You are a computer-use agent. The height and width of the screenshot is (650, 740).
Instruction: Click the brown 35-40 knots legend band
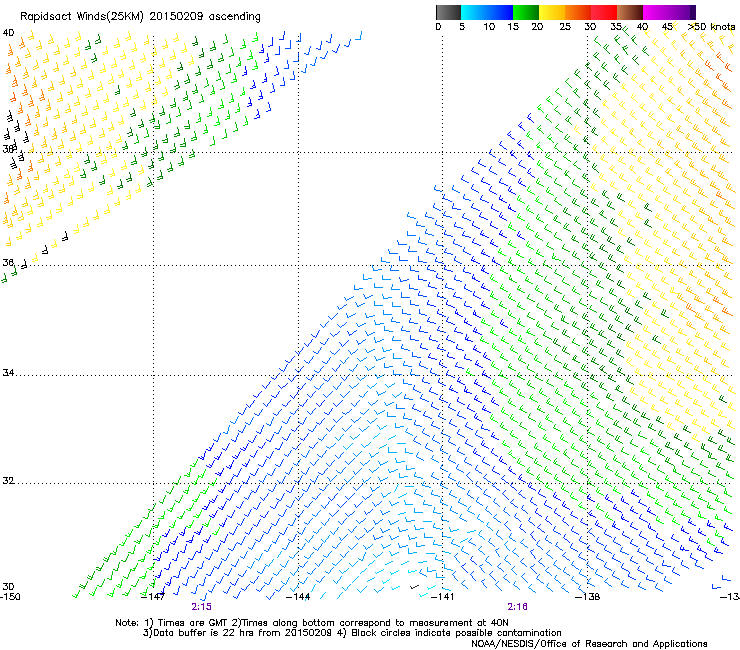tap(630, 12)
